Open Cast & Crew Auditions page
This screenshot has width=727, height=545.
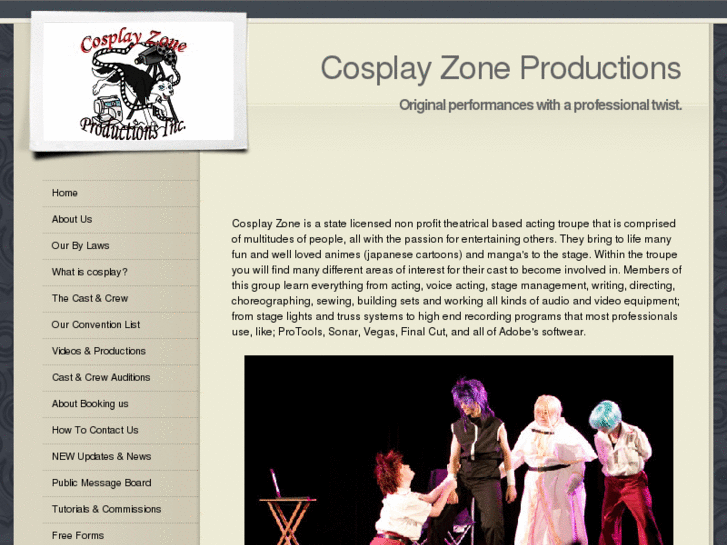pyautogui.click(x=101, y=378)
